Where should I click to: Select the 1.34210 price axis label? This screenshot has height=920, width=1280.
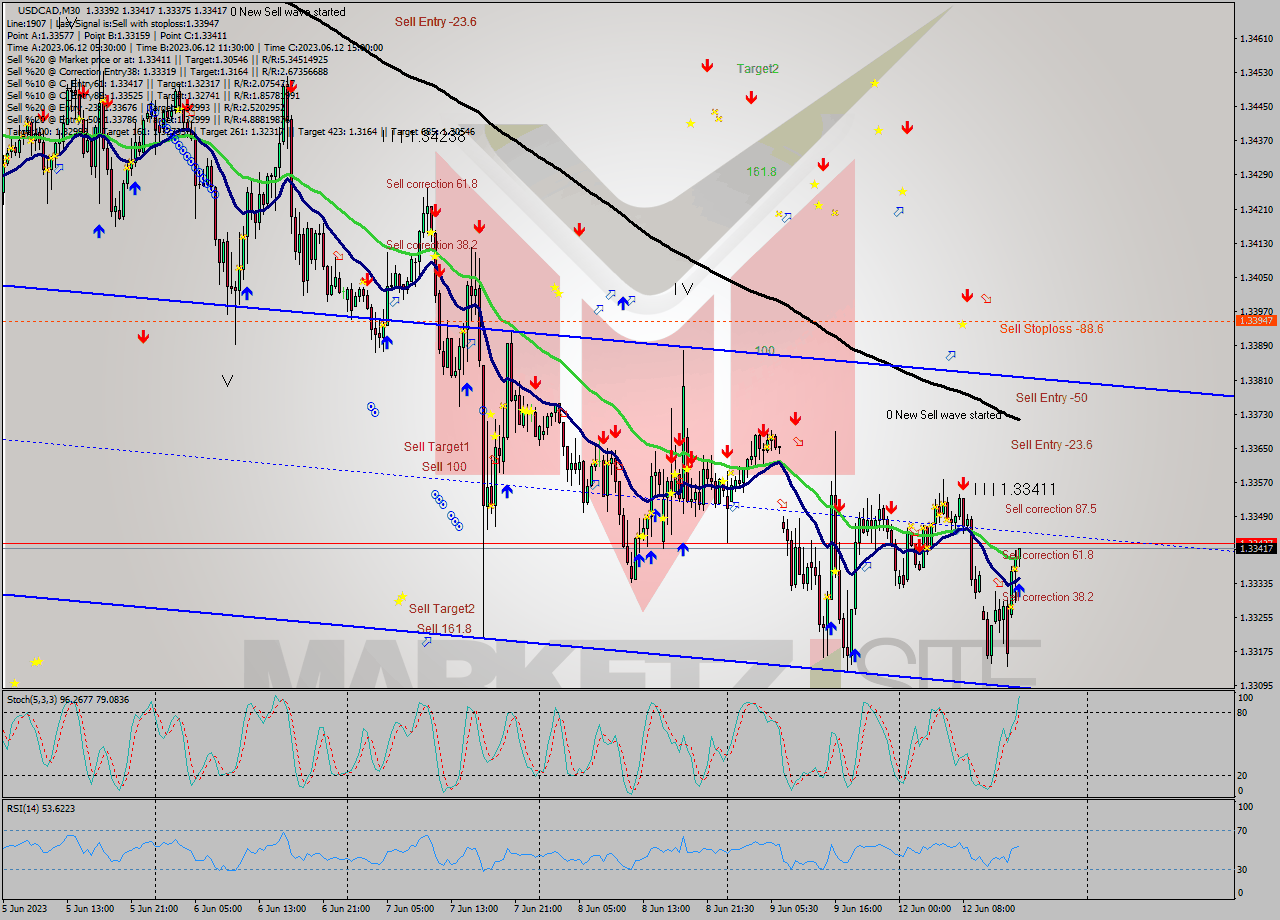pyautogui.click(x=1255, y=209)
